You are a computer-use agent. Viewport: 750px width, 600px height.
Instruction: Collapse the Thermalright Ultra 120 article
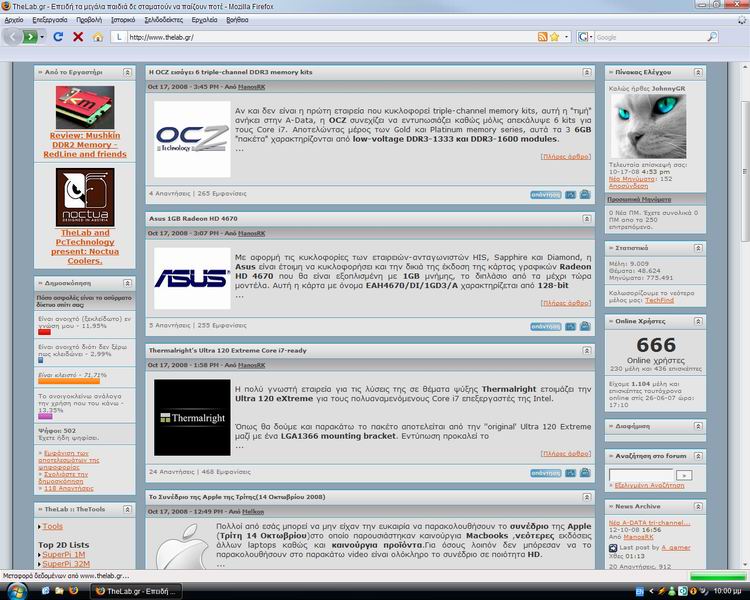[x=587, y=351]
